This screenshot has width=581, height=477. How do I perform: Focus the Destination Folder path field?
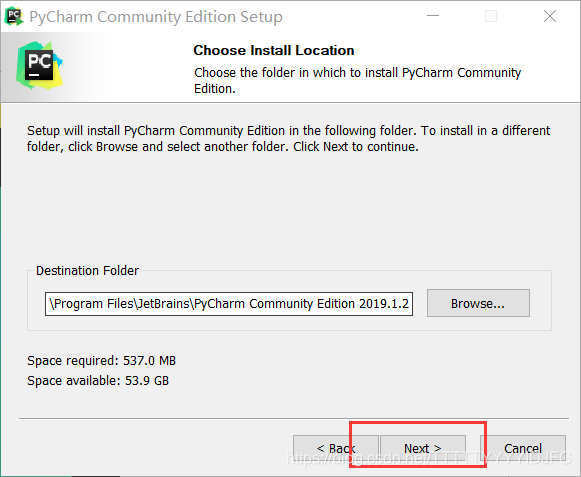229,304
